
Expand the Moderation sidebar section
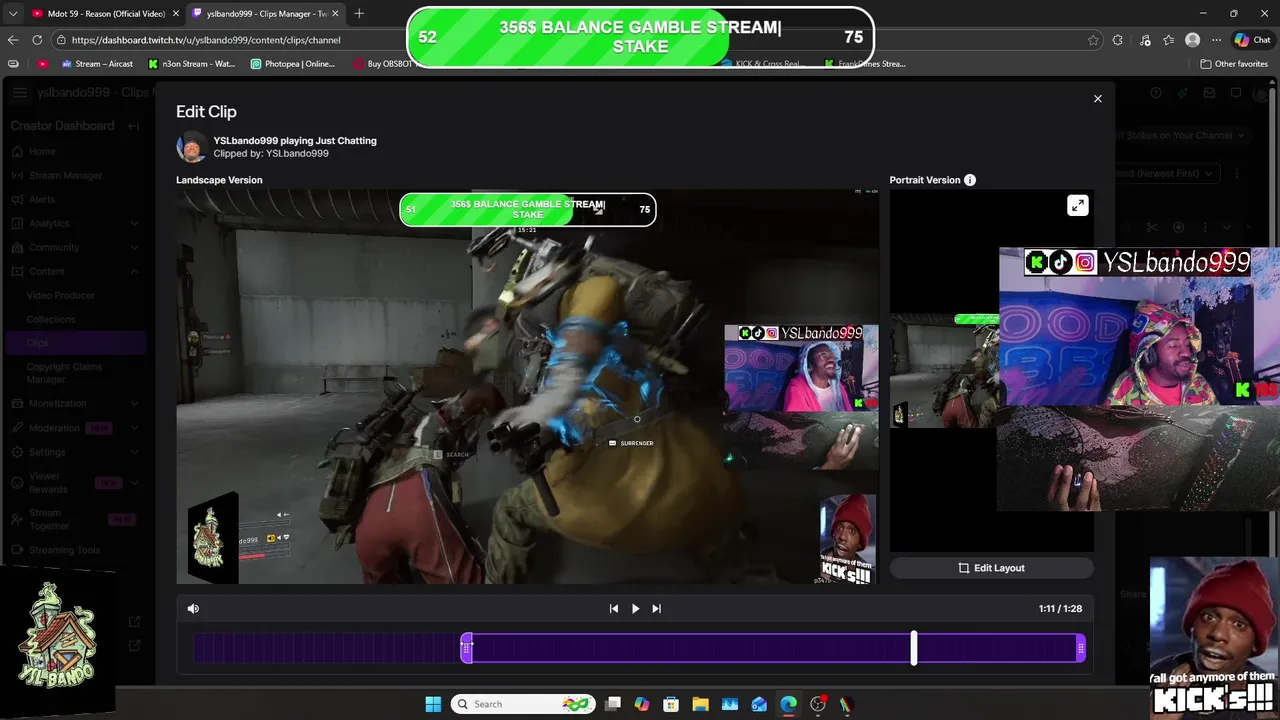(x=75, y=428)
